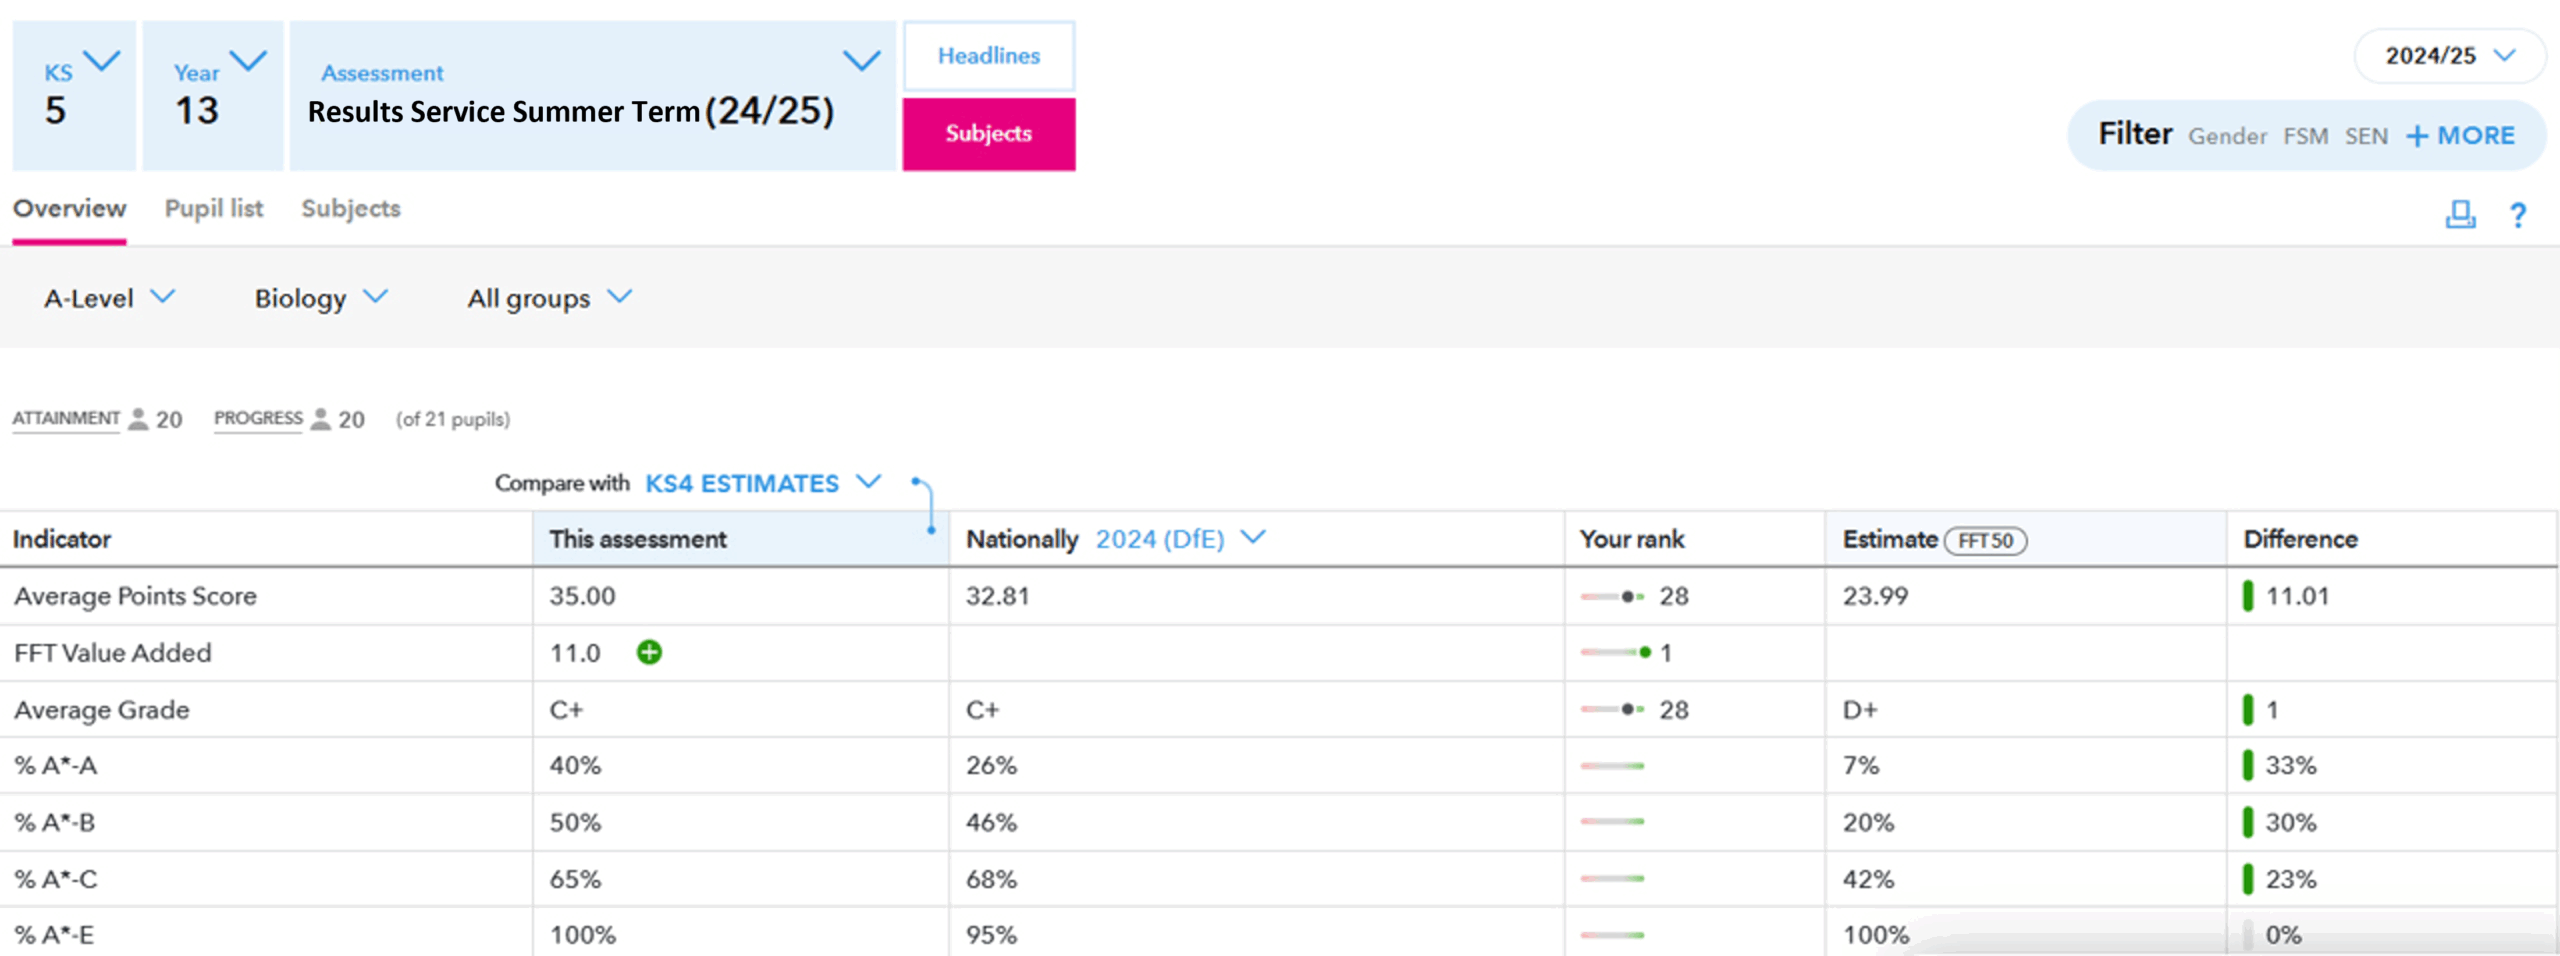2560x956 pixels.
Task: Open the 2024/25 year dropdown
Action: [x=2449, y=56]
